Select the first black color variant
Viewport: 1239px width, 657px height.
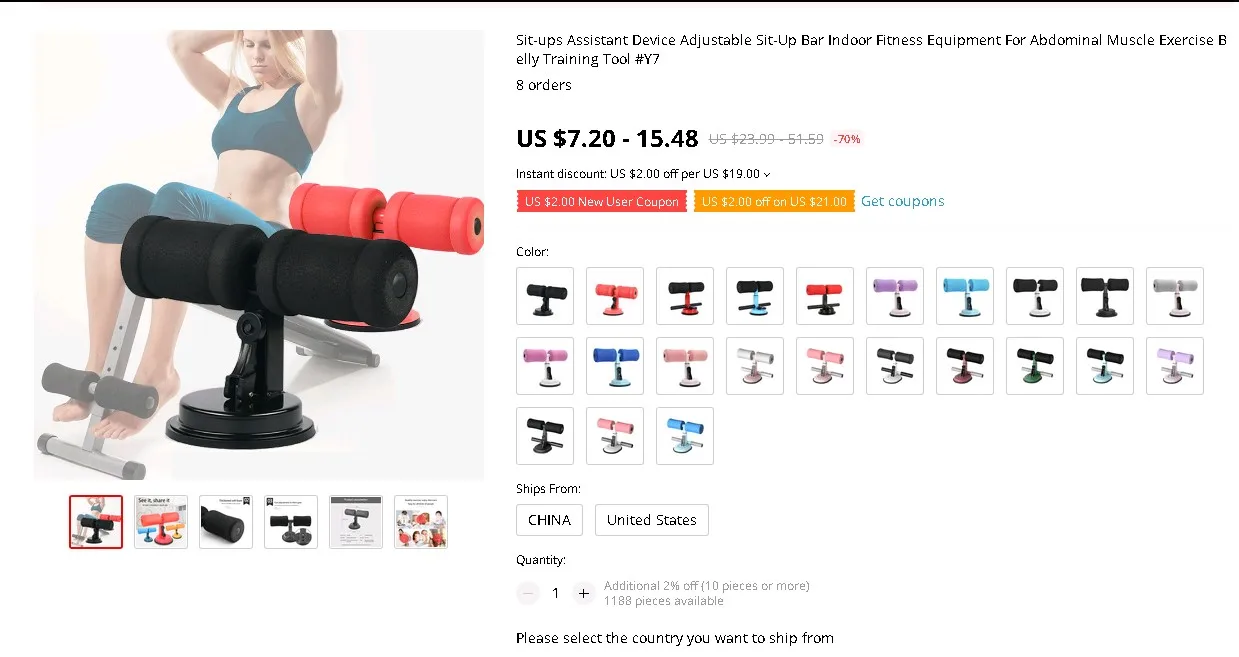(x=545, y=296)
